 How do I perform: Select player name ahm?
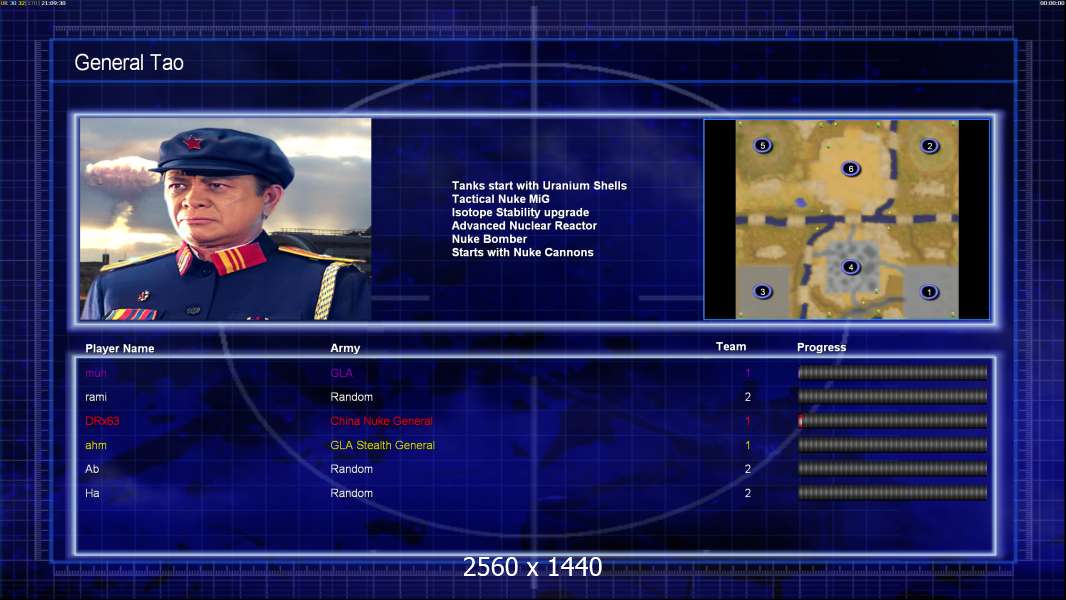(x=96, y=445)
